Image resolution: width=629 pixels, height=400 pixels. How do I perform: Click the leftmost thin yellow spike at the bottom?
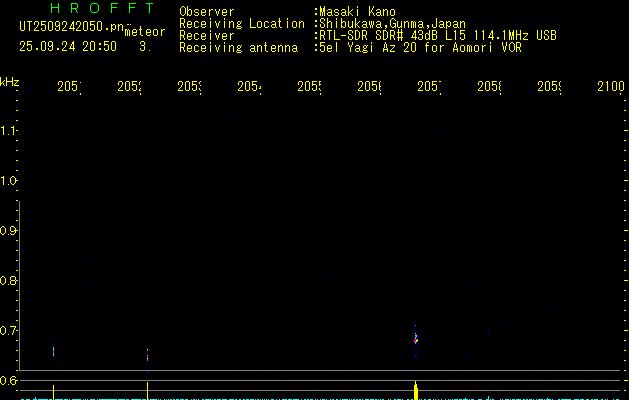(x=53, y=392)
